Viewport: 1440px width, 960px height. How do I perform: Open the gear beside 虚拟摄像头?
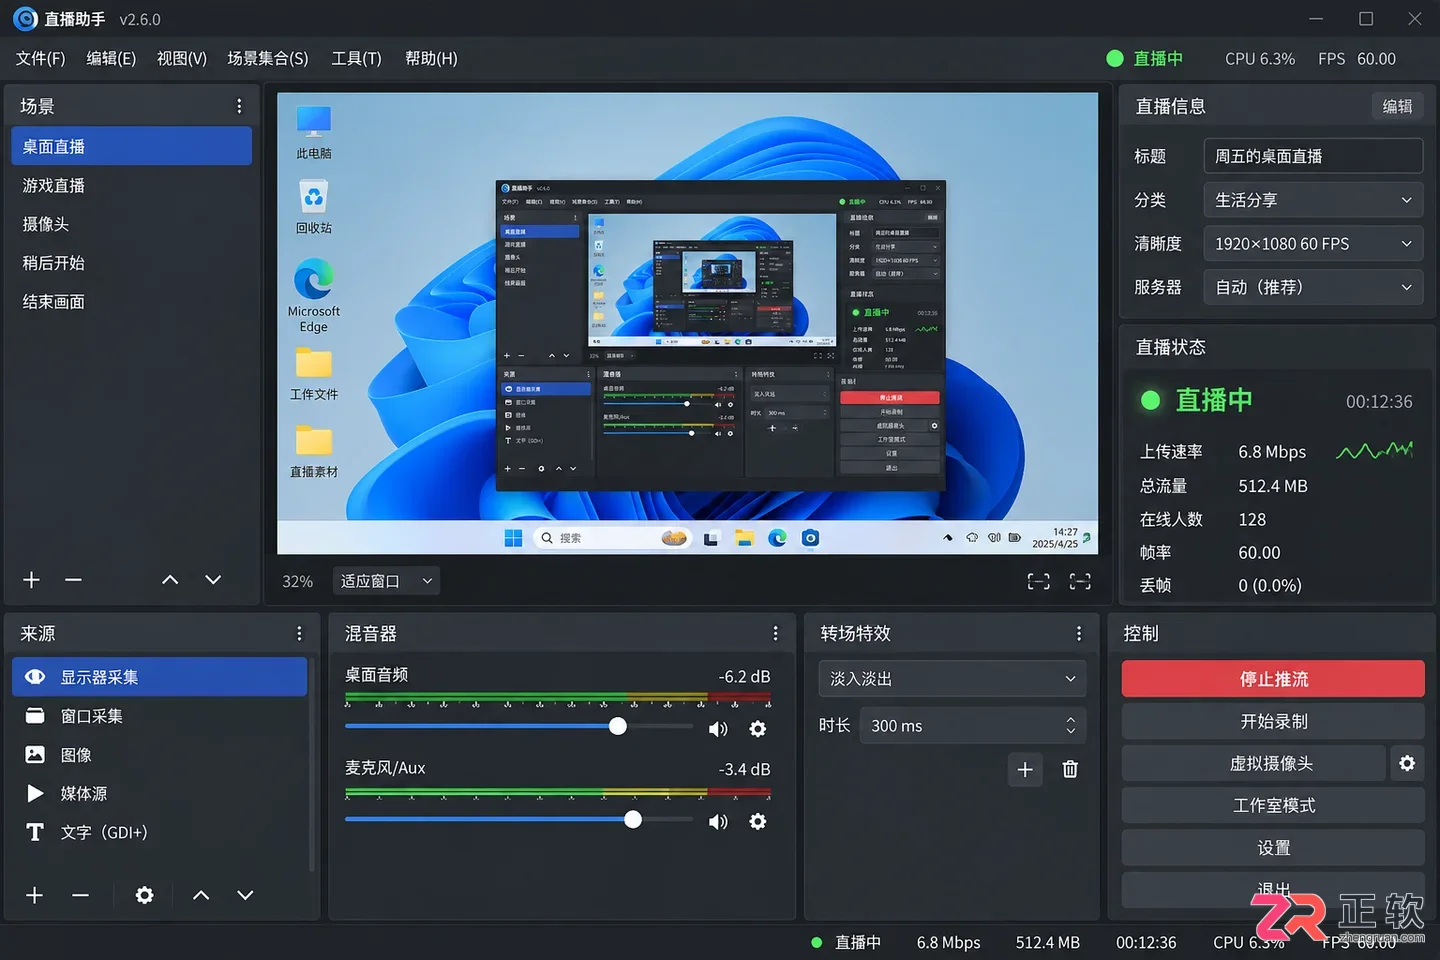pyautogui.click(x=1407, y=763)
